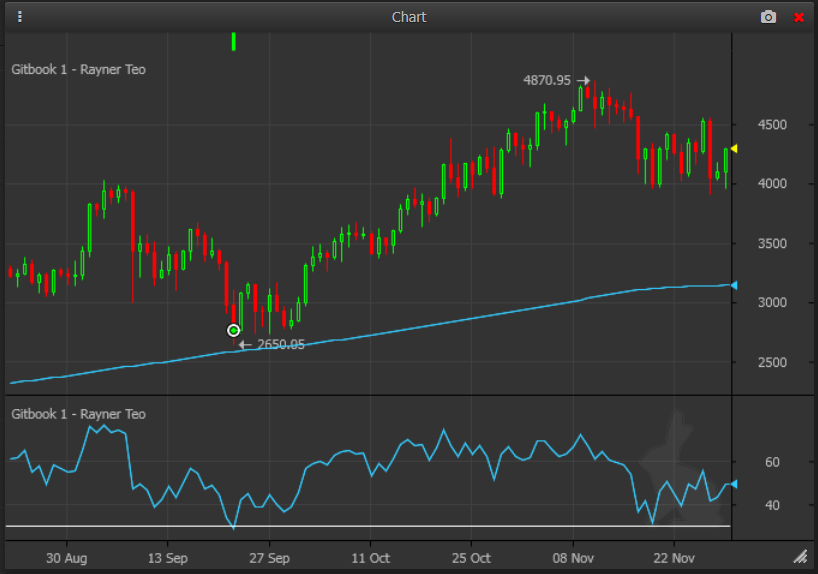Image resolution: width=818 pixels, height=574 pixels.
Task: Click the indicator pane Gitbook 1 - Rayner Teo label
Action: pyautogui.click(x=78, y=414)
